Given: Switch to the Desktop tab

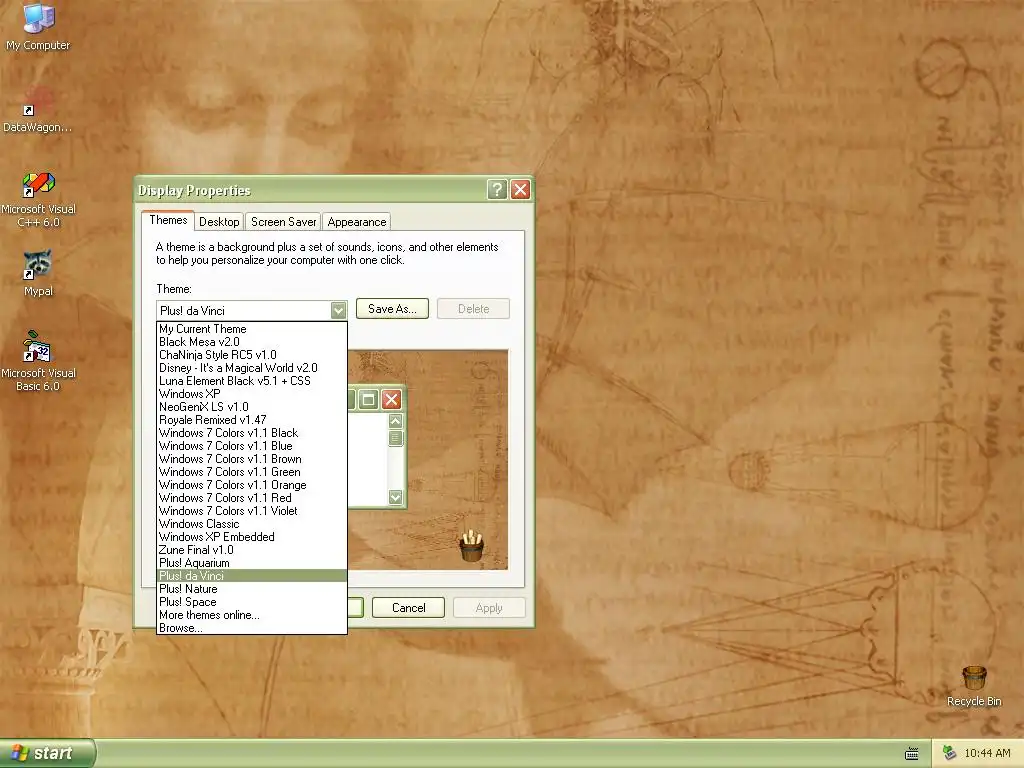Looking at the screenshot, I should pyautogui.click(x=219, y=222).
